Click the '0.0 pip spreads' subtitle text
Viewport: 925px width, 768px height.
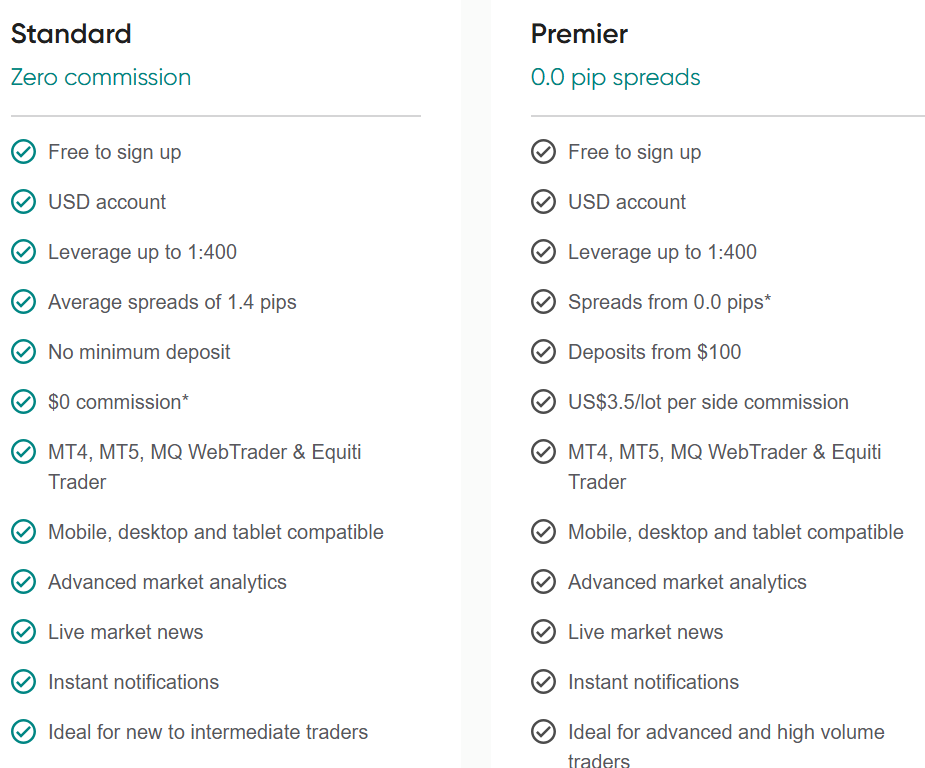tap(615, 78)
